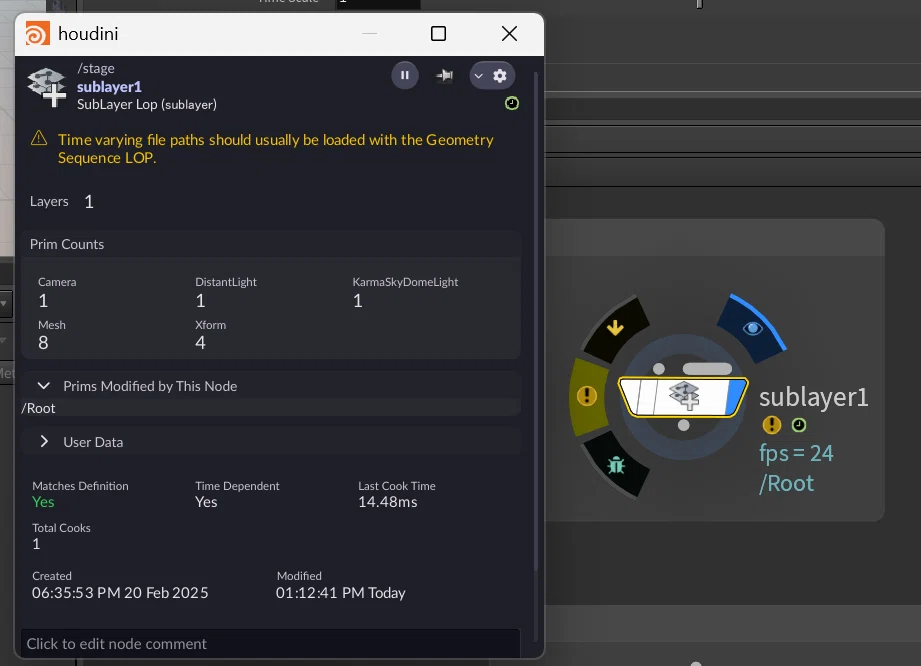Click the Matches Definition Yes value

43,502
